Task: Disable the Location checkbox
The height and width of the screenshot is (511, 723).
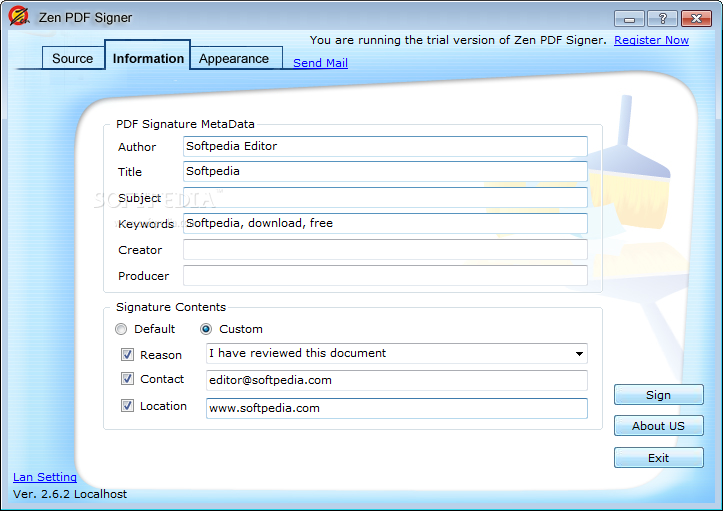Action: pos(127,405)
